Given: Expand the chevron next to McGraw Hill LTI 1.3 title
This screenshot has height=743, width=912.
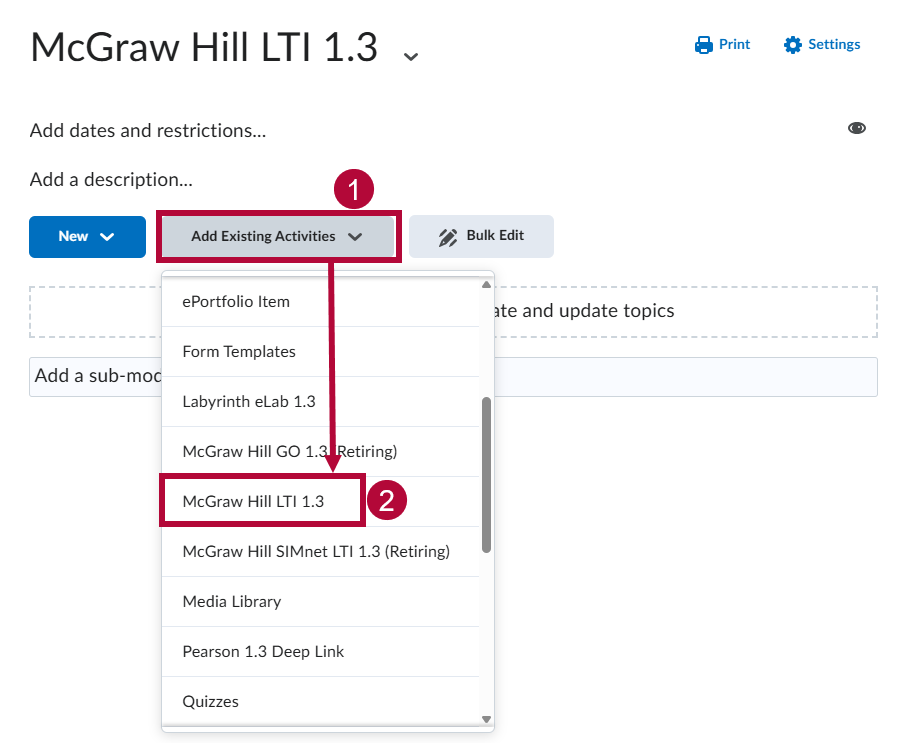Looking at the screenshot, I should (x=410, y=57).
